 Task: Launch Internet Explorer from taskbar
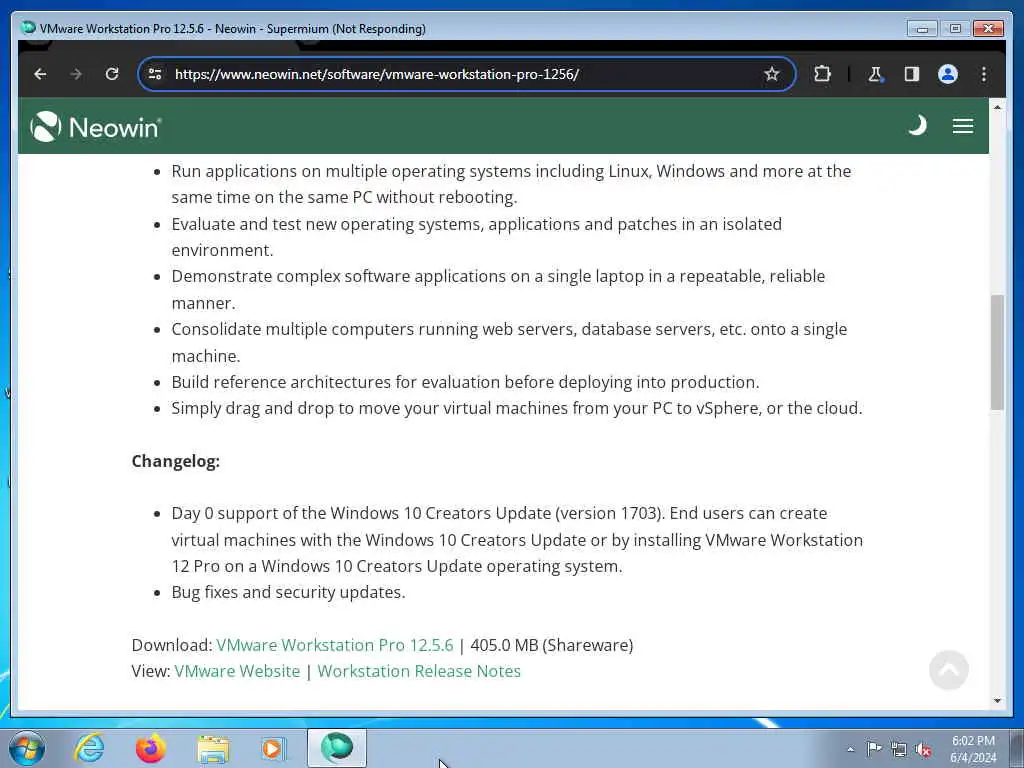point(89,748)
